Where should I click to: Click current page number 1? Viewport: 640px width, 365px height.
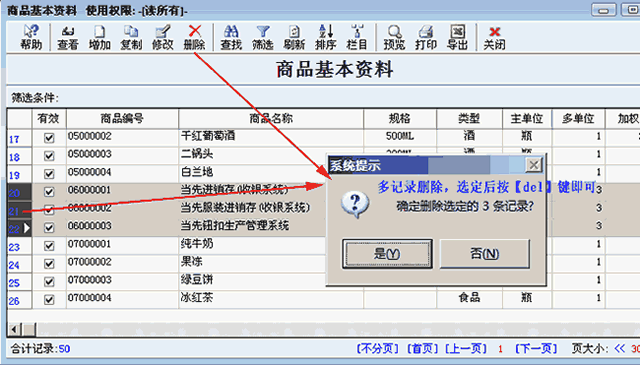click(500, 349)
